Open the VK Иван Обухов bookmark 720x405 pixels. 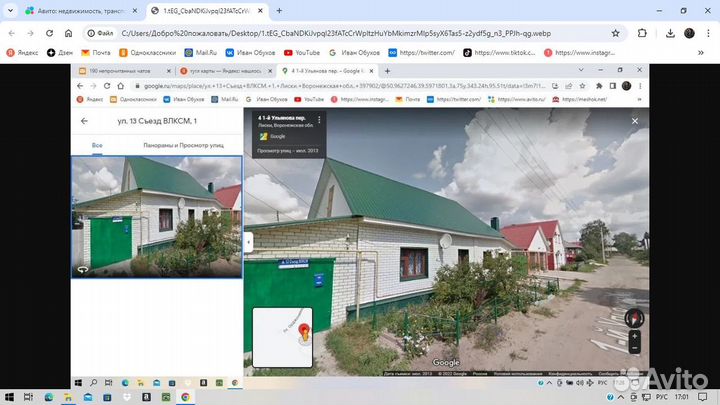(250, 53)
